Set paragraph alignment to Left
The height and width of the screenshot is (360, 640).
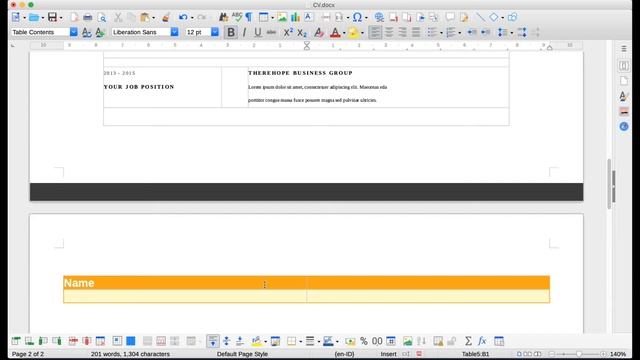375,32
